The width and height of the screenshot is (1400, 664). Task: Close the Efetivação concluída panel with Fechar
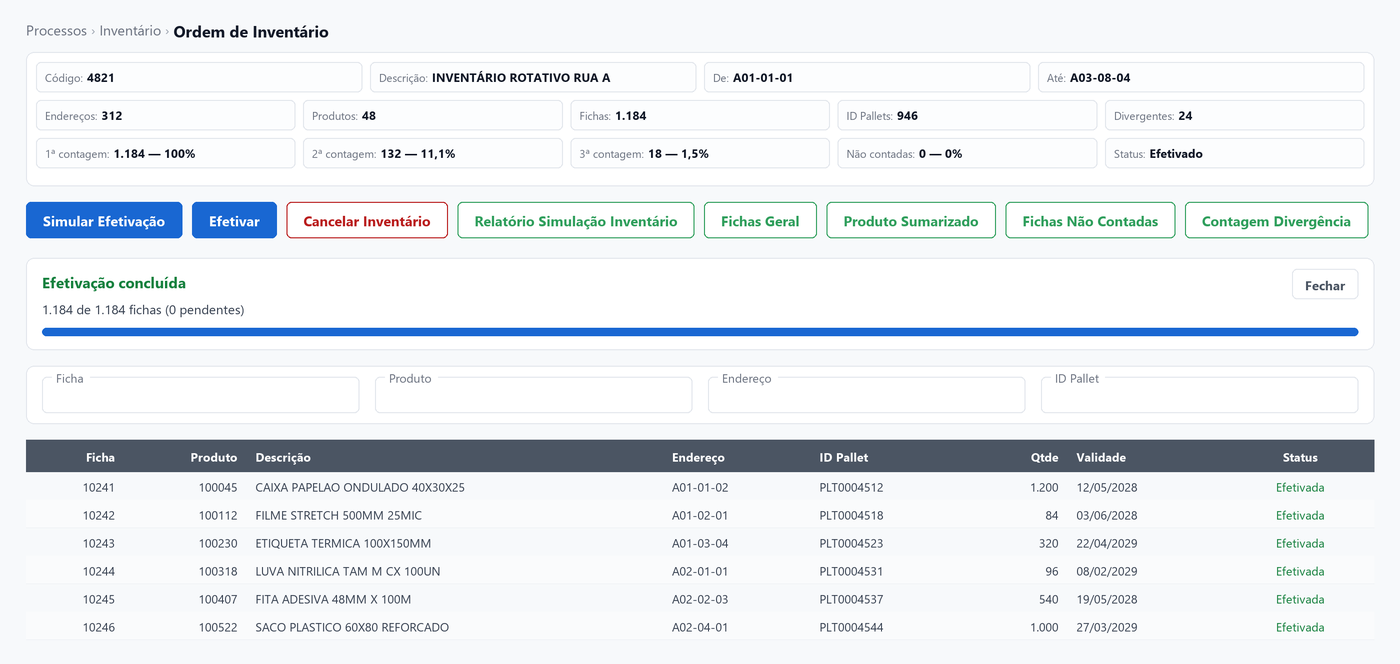tap(1325, 285)
